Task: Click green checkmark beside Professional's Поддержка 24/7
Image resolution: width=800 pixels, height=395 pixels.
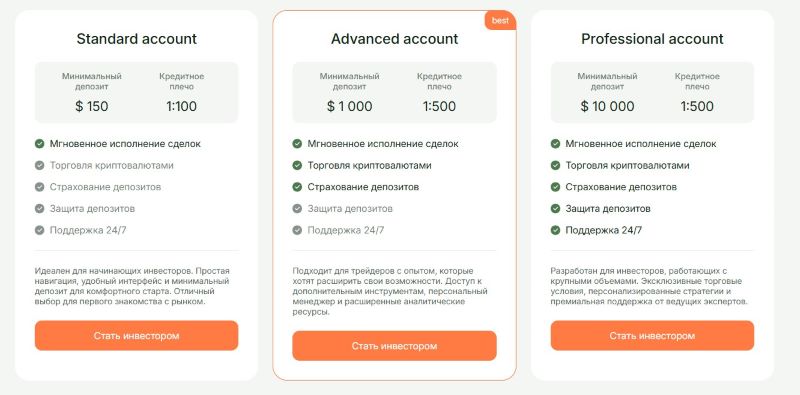Action: [x=556, y=230]
